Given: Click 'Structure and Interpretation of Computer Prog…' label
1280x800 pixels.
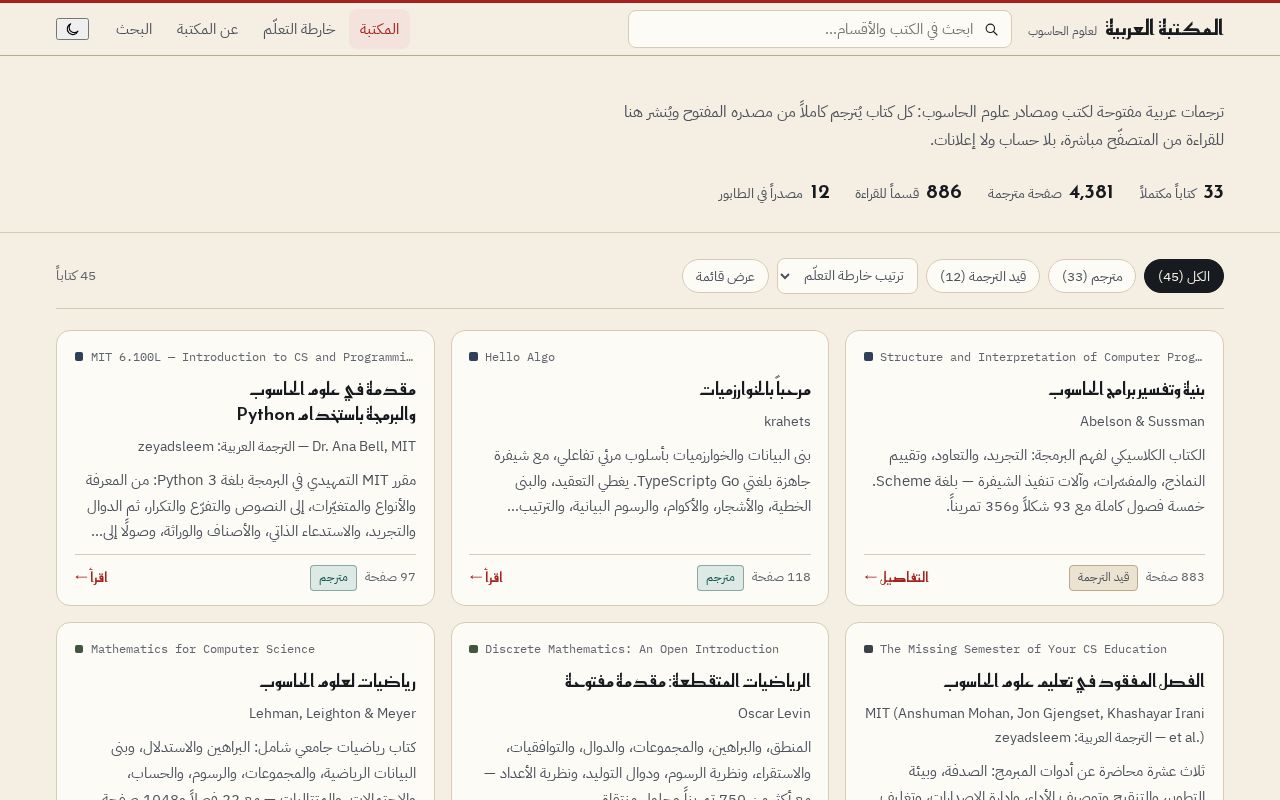Looking at the screenshot, I should [x=1041, y=357].
